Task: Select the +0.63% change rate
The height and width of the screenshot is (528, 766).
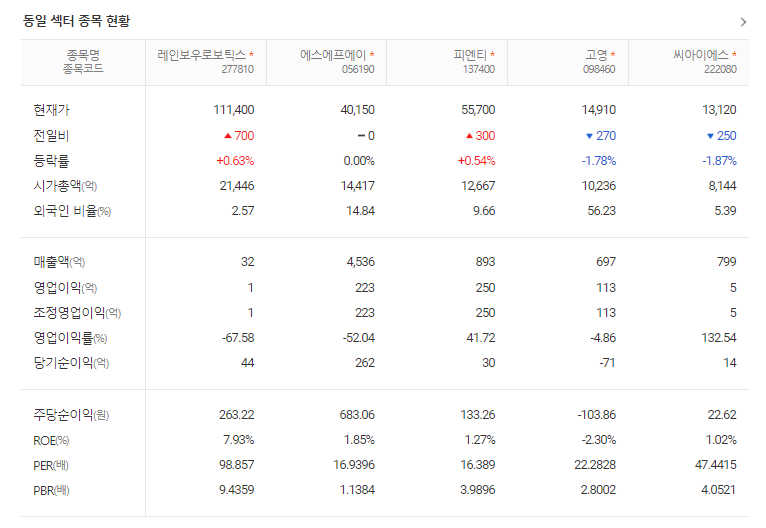Action: [x=235, y=161]
